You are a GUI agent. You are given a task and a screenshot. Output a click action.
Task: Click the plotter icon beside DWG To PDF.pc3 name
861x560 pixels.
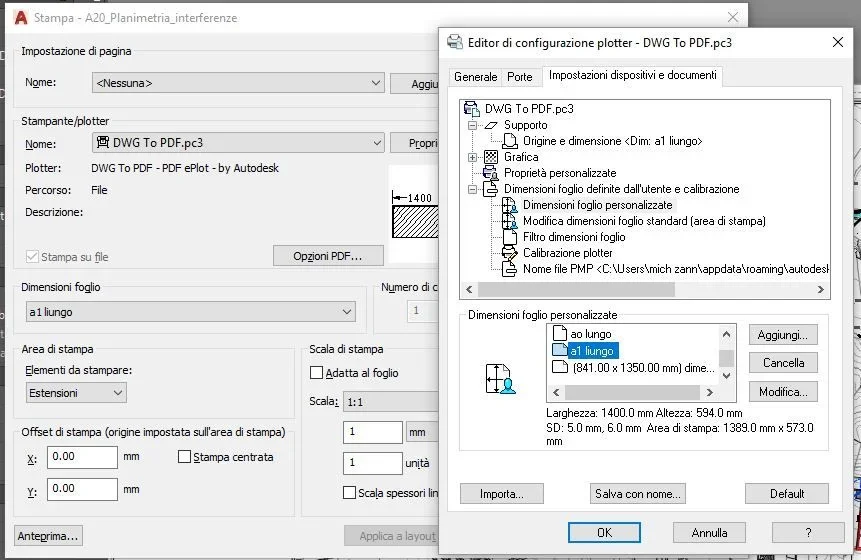pos(103,142)
